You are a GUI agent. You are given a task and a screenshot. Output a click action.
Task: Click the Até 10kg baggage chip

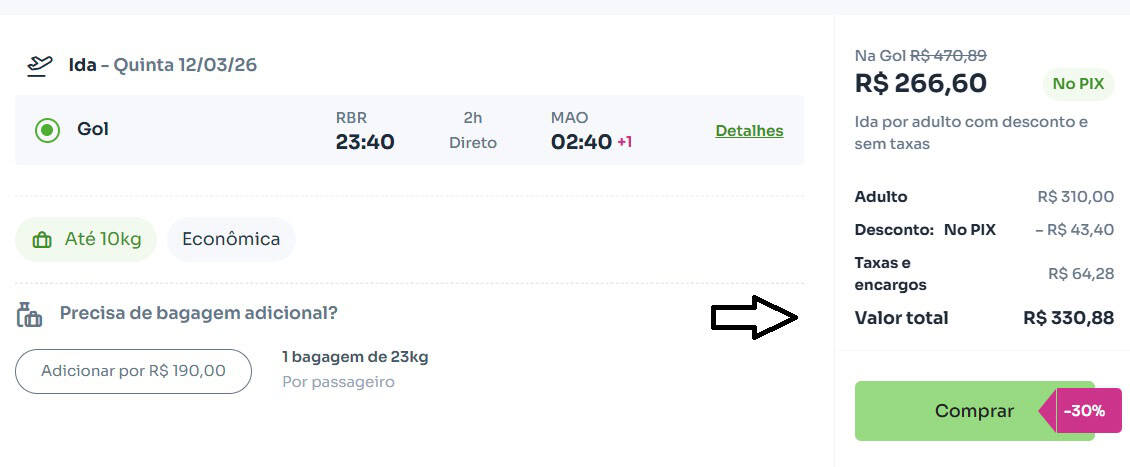86,240
